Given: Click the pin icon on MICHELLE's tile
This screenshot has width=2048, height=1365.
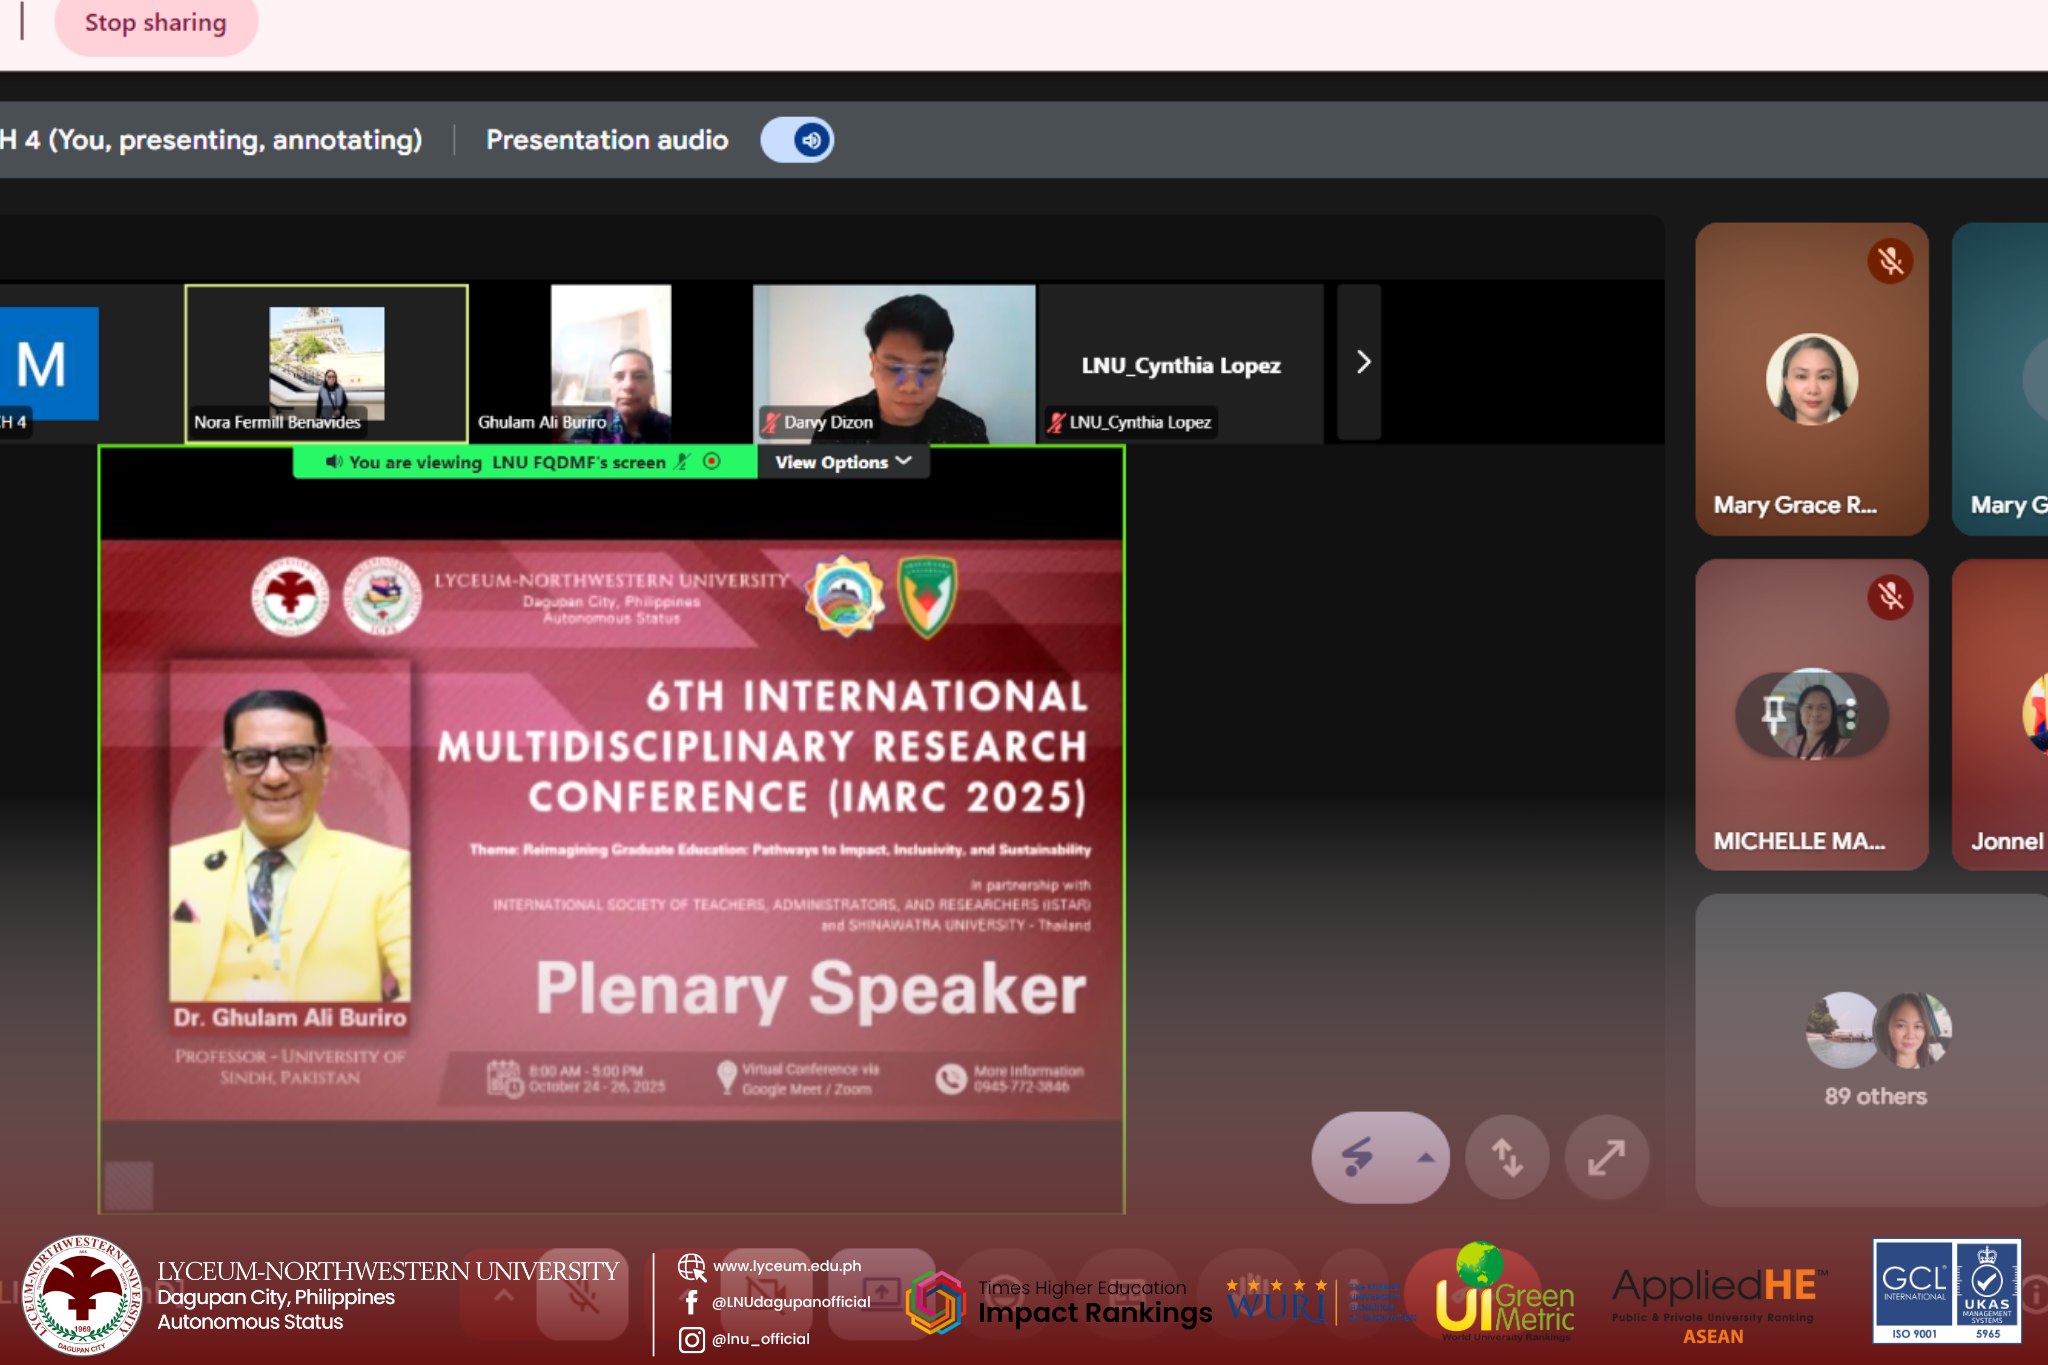Looking at the screenshot, I should click(x=1773, y=714).
